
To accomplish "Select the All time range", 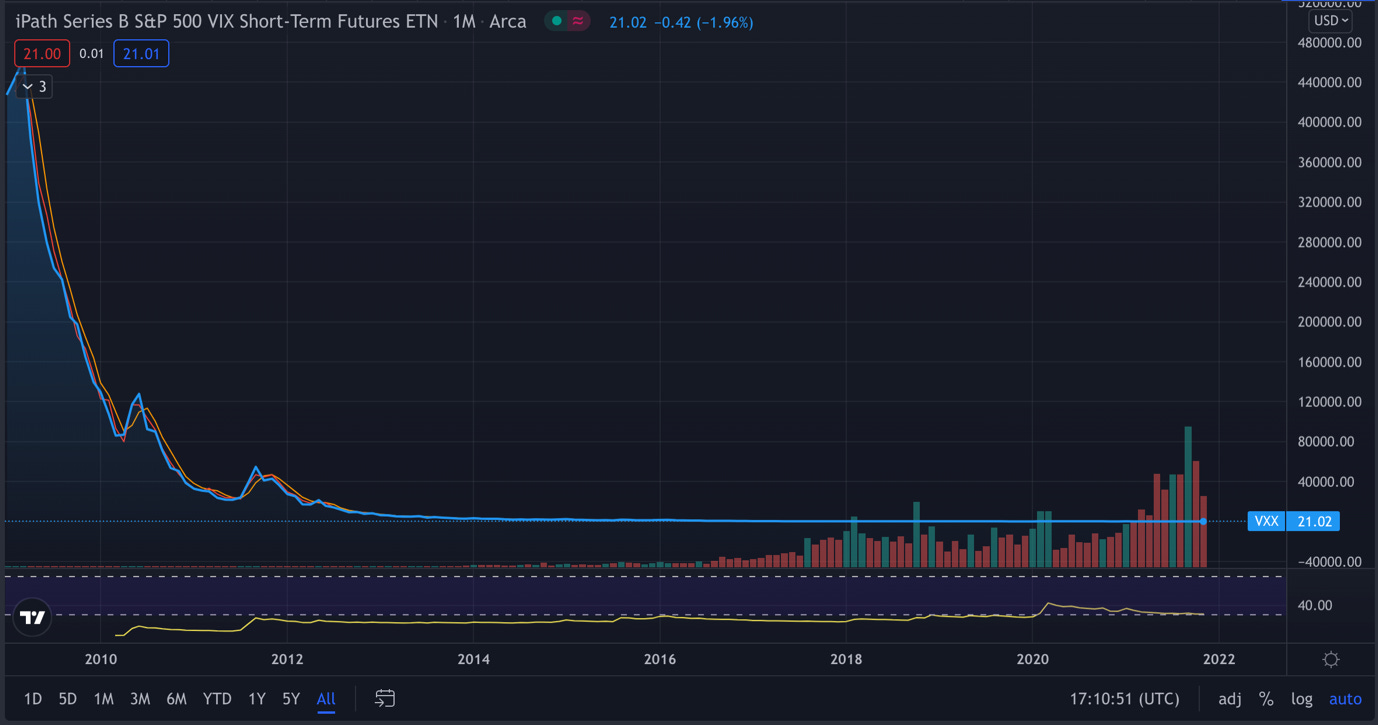I will click(x=326, y=699).
